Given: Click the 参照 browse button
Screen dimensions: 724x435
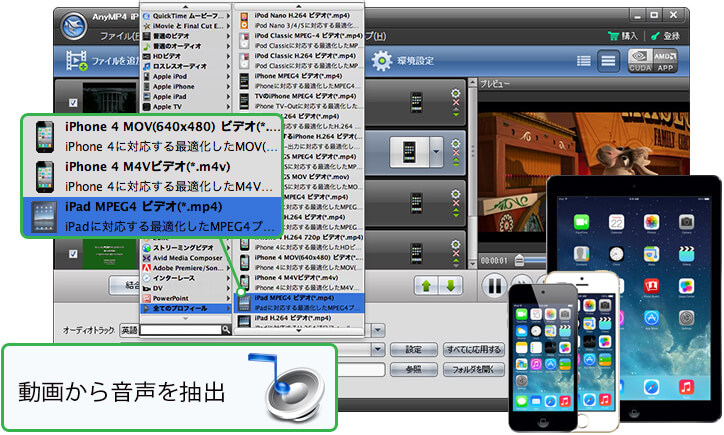Looking at the screenshot, I should [x=413, y=369].
